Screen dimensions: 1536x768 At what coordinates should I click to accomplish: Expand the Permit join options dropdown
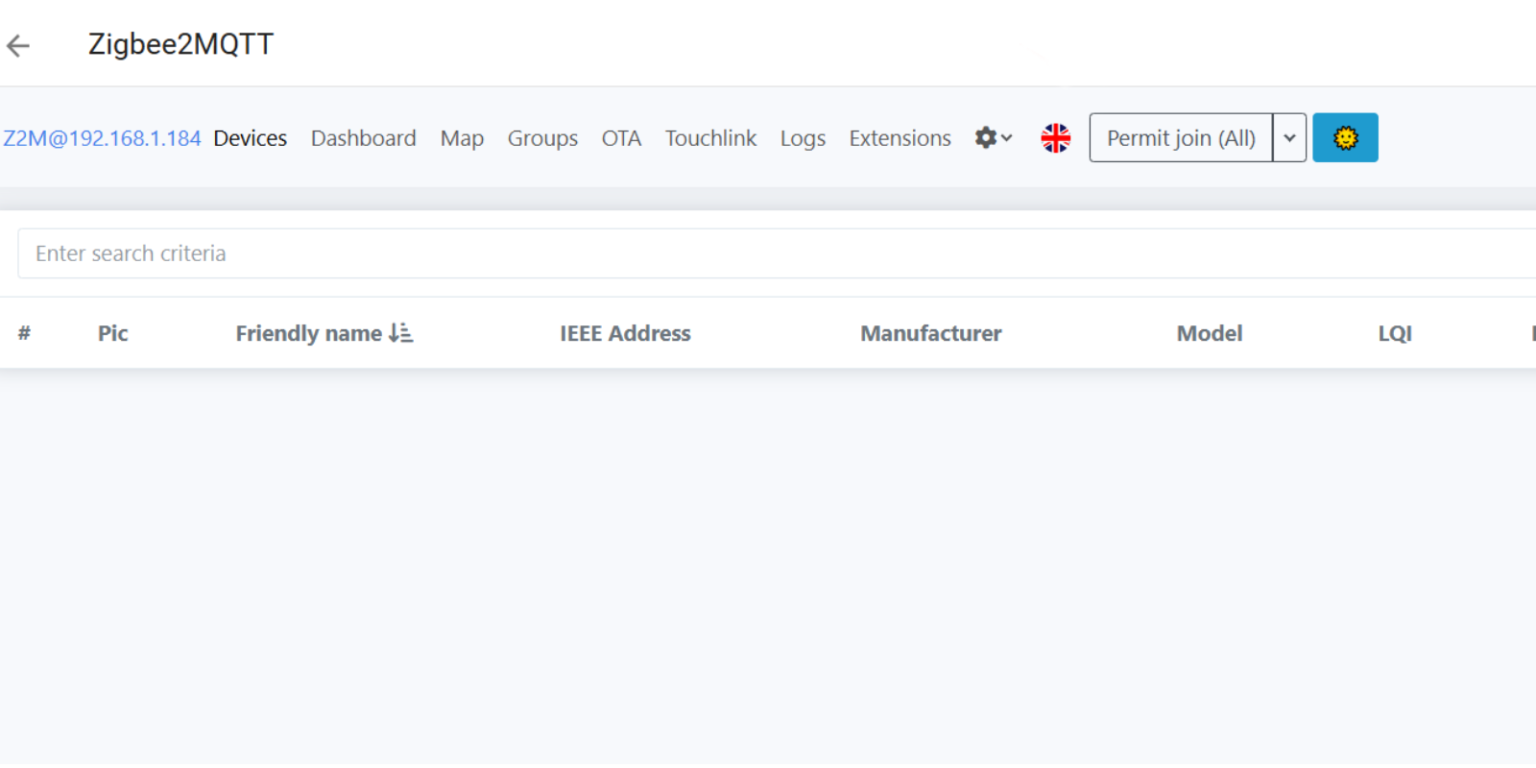(1290, 138)
